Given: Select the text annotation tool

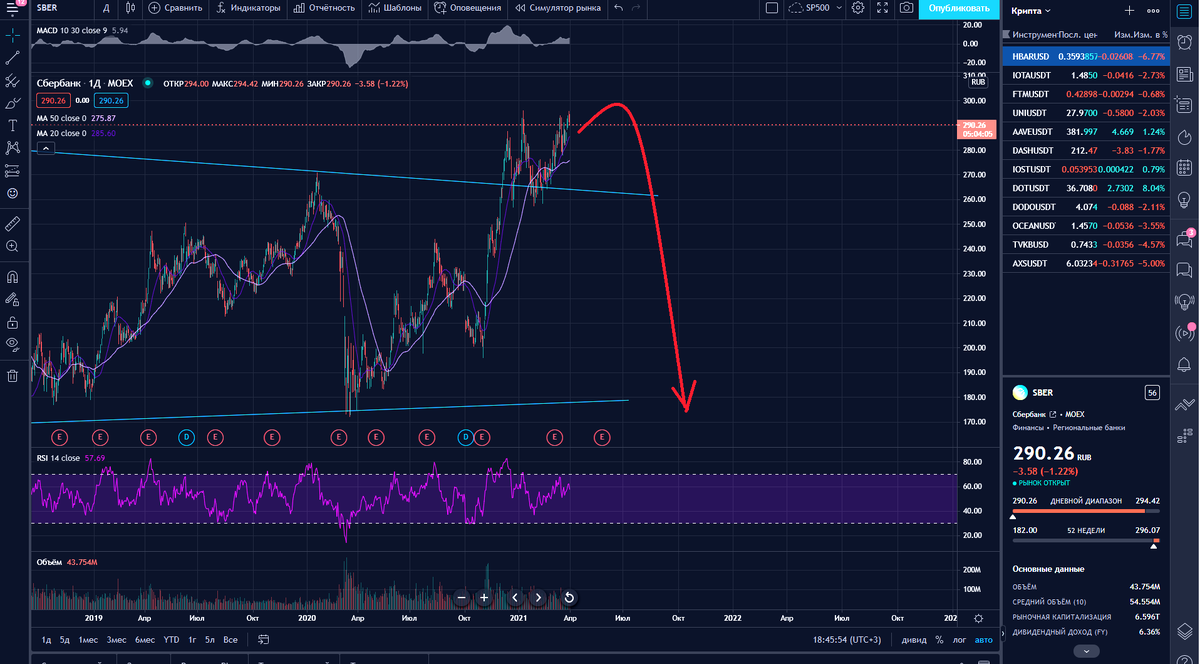Looking at the screenshot, I should 12,125.
